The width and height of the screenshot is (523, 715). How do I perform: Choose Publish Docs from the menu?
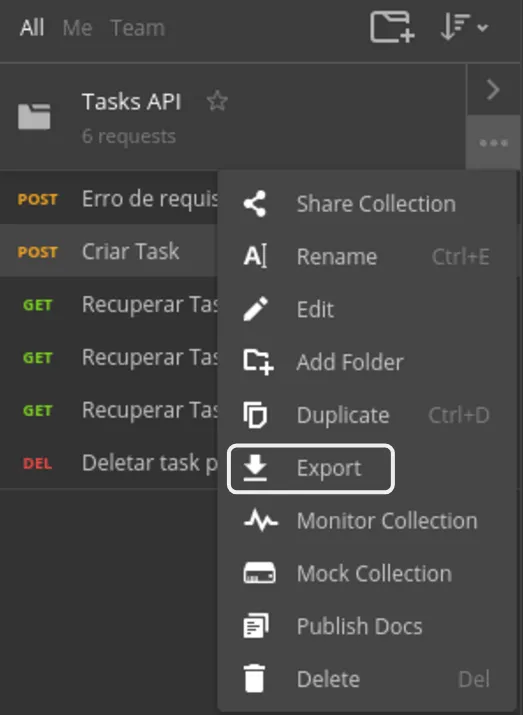pos(367,626)
